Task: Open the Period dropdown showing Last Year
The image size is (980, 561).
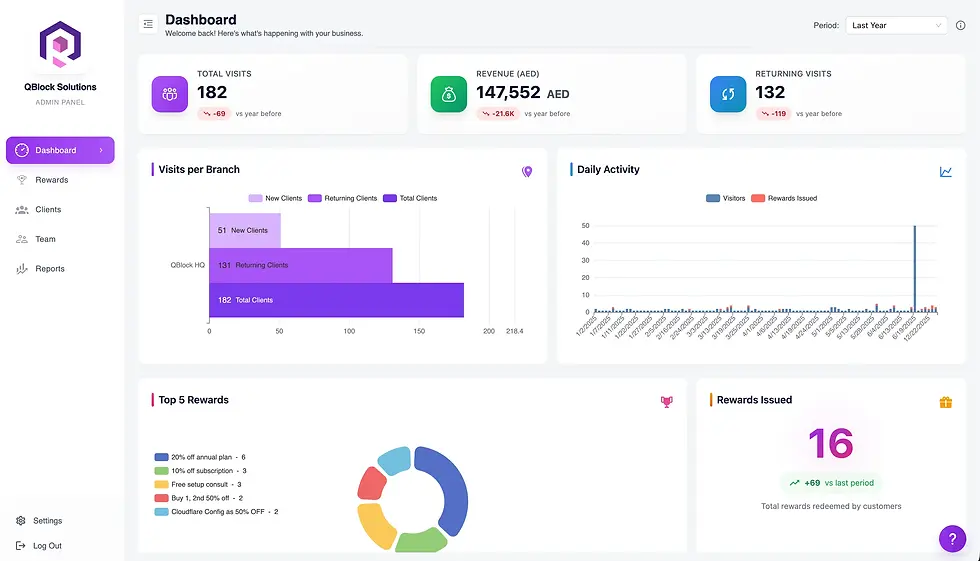Action: (x=896, y=26)
